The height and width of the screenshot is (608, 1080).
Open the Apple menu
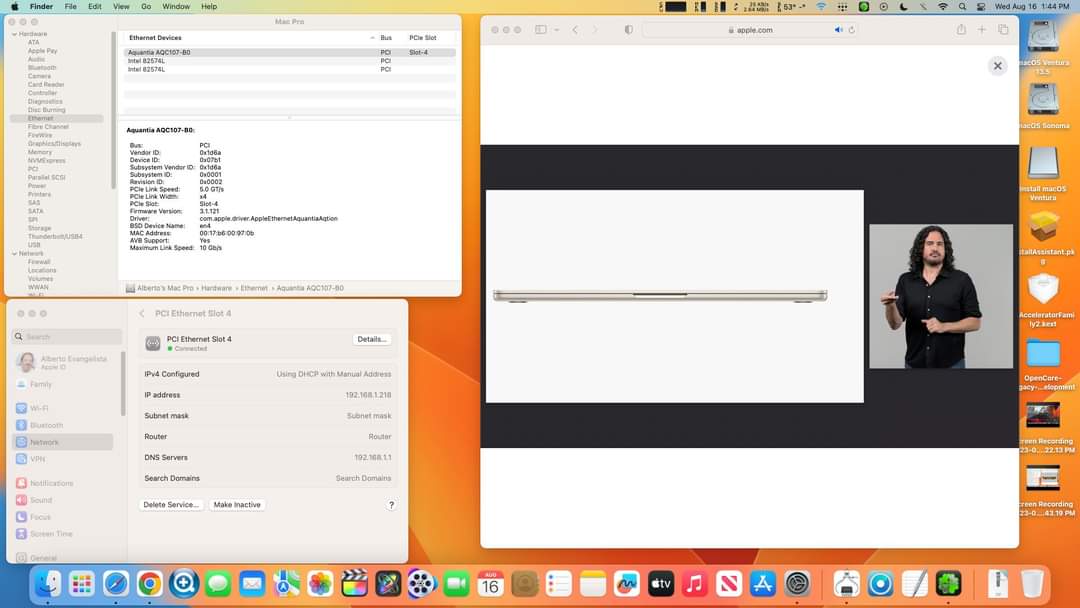(14, 6)
